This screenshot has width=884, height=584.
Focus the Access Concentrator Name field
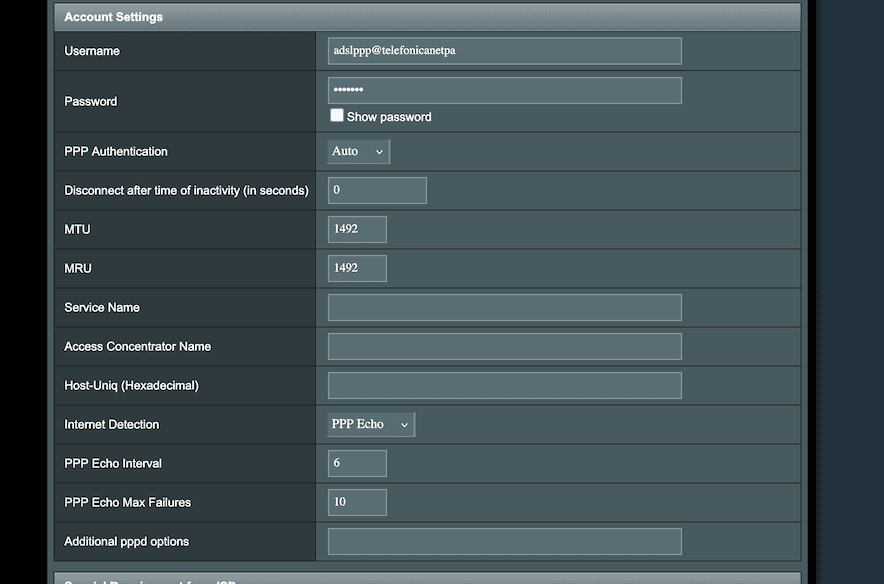[x=504, y=346]
